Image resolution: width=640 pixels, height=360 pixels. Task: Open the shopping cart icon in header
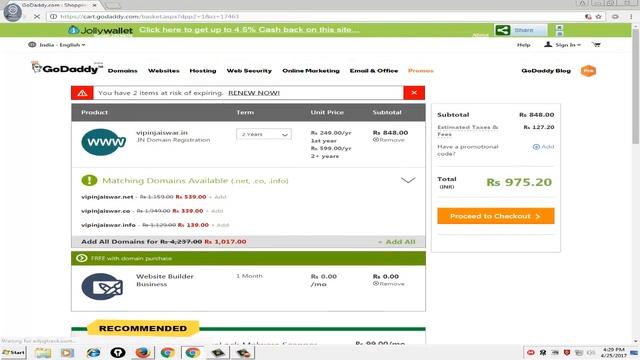coord(596,44)
